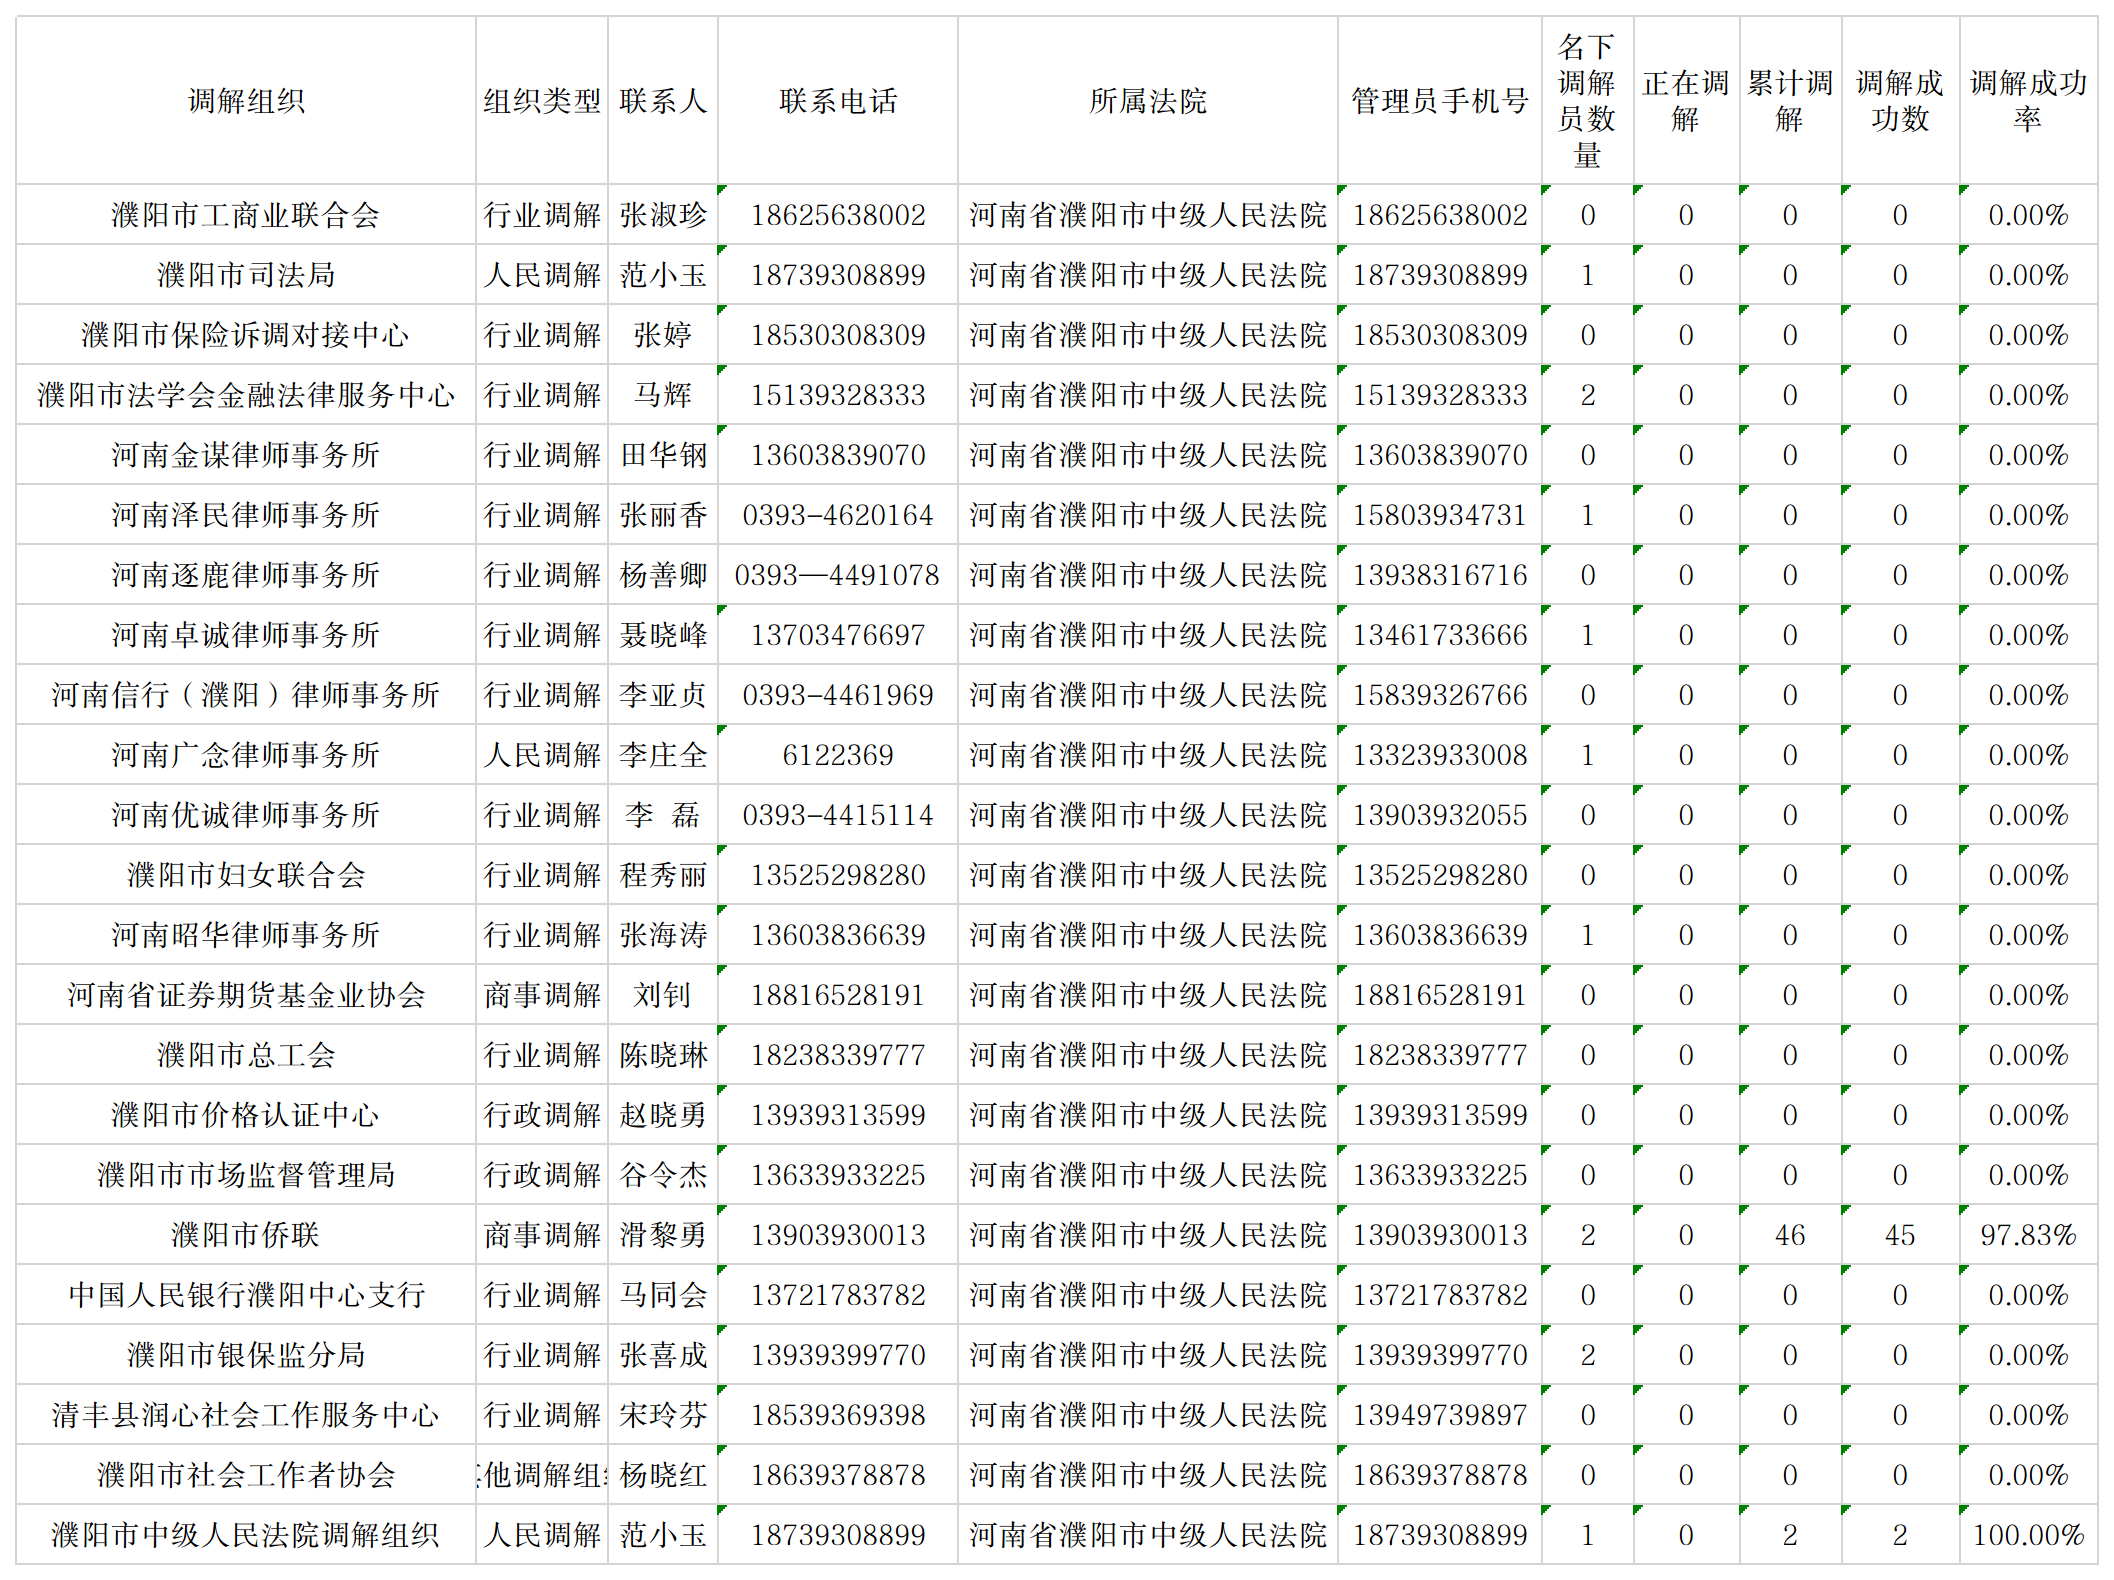Click the cell 濮阳市价格认证中心
The width and height of the screenshot is (2114, 1580).
click(x=246, y=1115)
